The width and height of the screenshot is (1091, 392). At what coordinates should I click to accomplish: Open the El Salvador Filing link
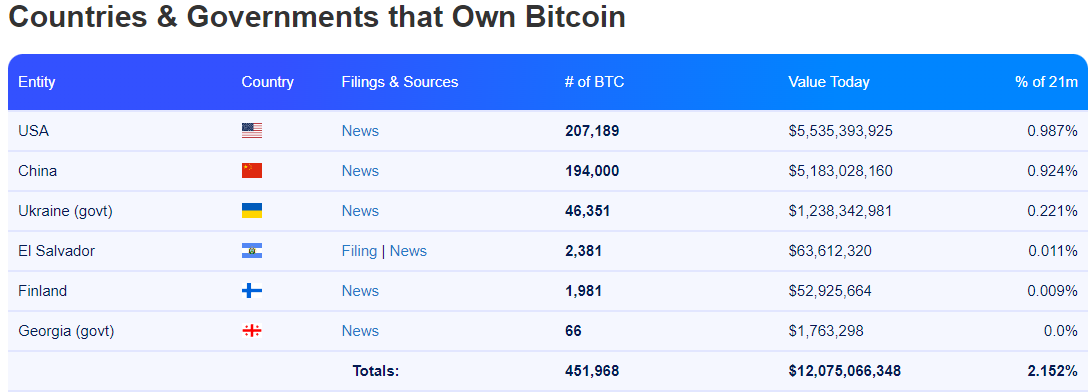[359, 251]
